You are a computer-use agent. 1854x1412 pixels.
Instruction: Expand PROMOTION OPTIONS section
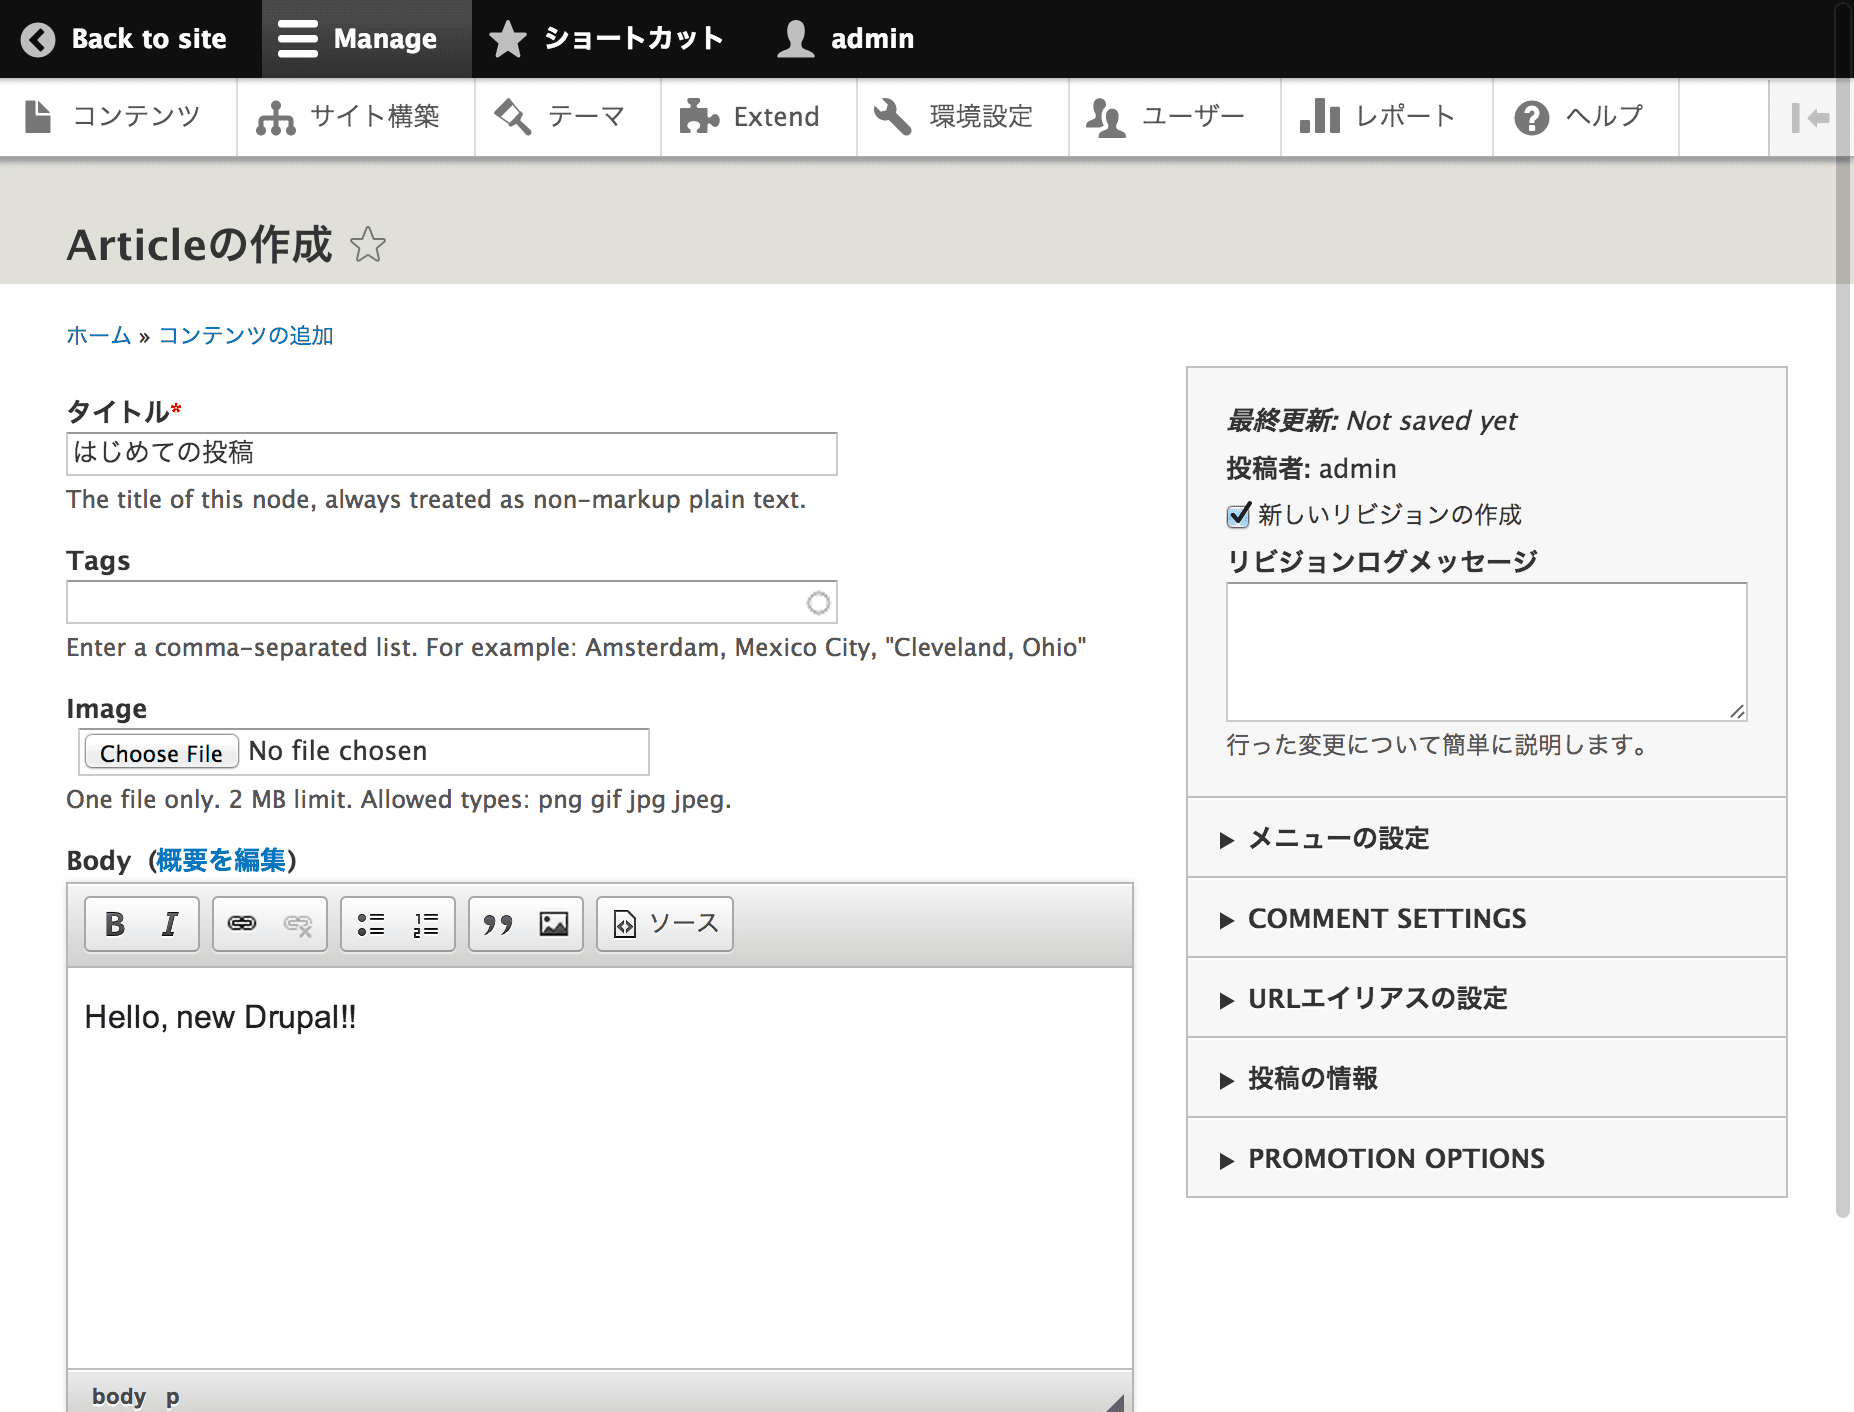(x=1487, y=1158)
